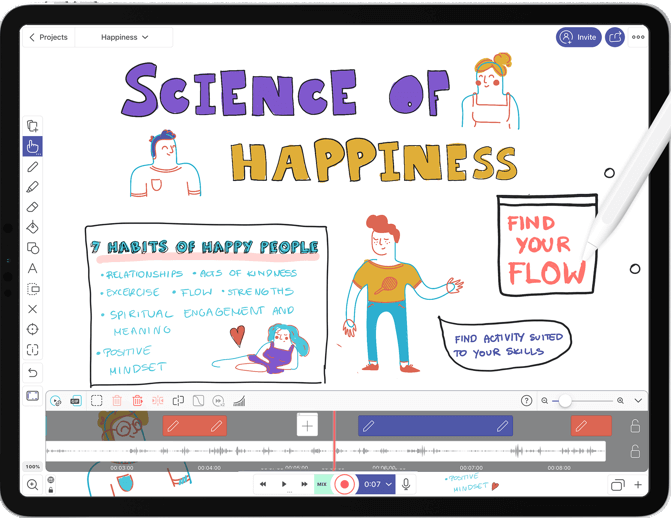Toggle the microphone
Screen dimensions: 671x518
click(x=406, y=484)
